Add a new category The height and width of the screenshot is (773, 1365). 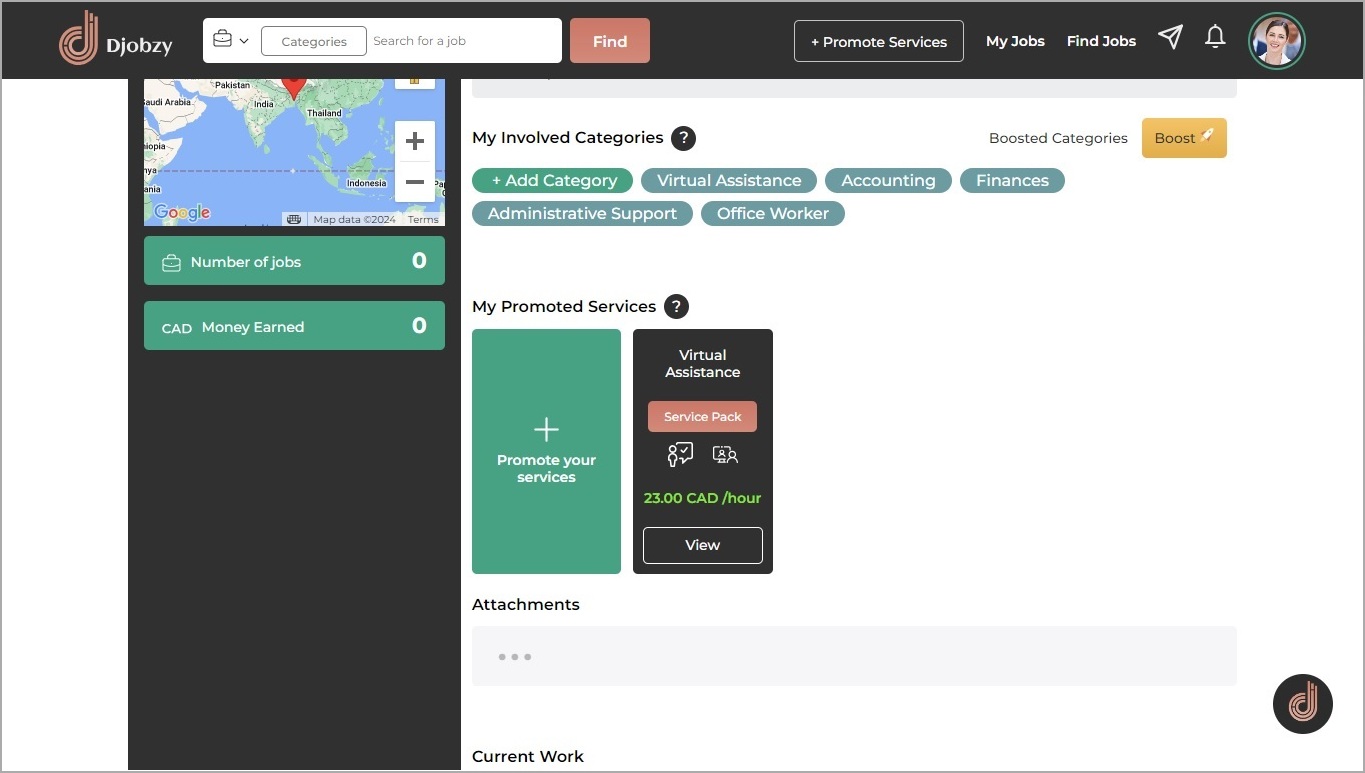tap(552, 181)
